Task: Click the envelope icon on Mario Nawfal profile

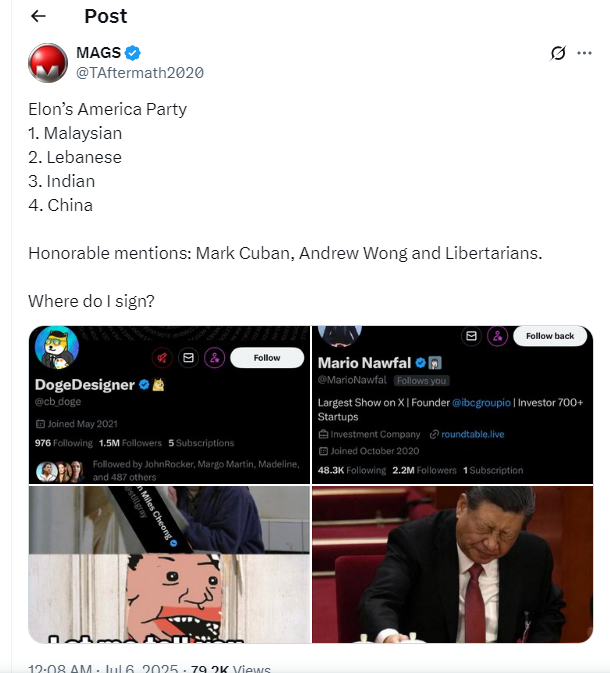Action: 471,336
